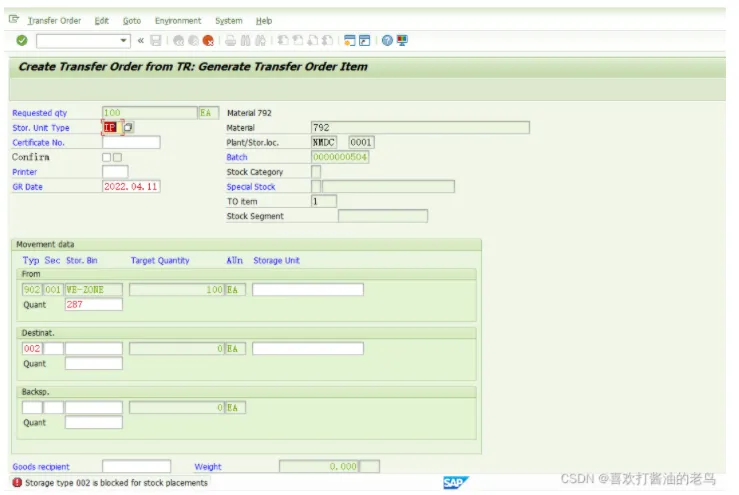Click the Printer label link

coord(25,172)
